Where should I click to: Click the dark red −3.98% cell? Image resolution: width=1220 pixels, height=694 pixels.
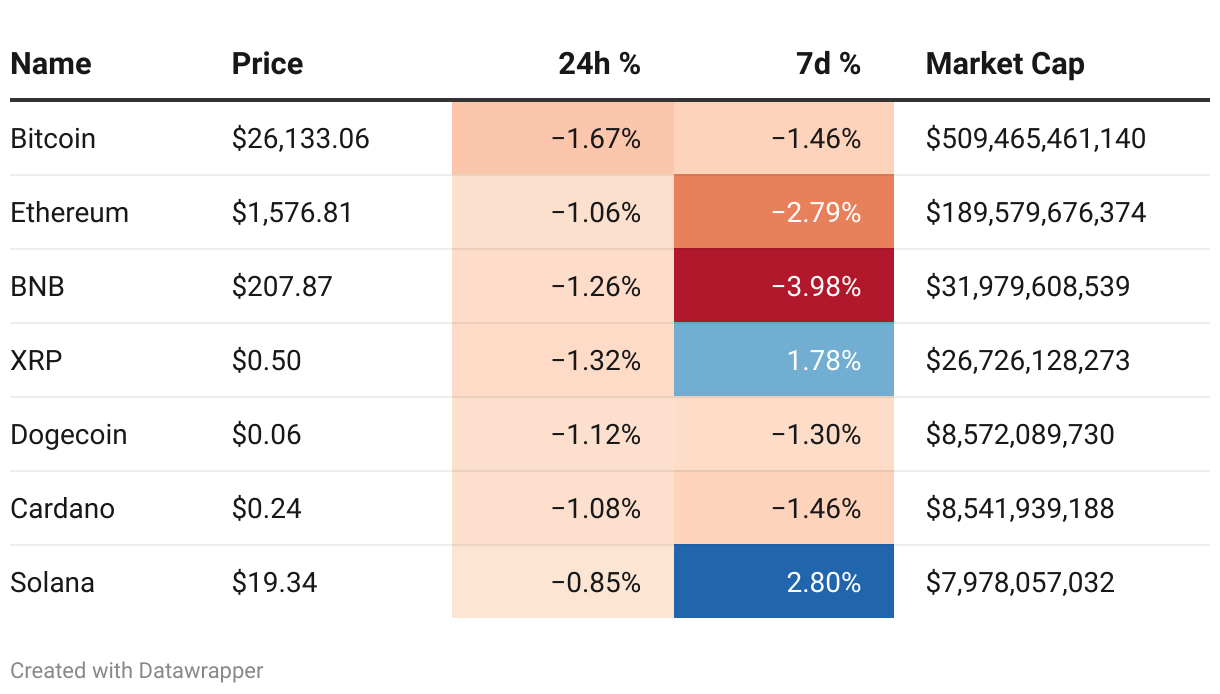tap(784, 286)
